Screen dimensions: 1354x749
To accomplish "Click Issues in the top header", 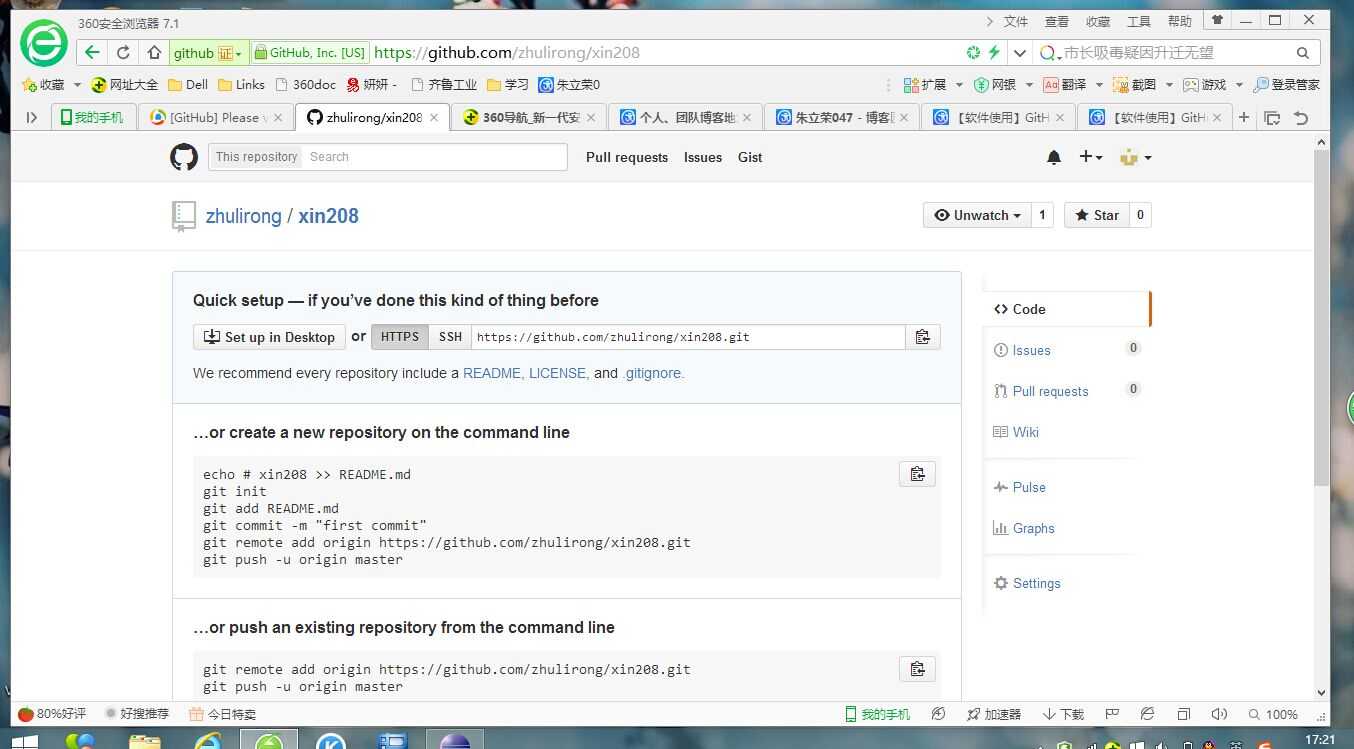I will pos(703,157).
